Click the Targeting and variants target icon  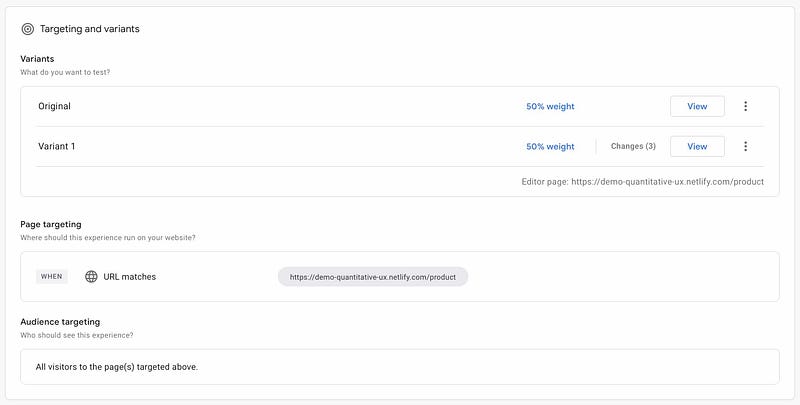pos(28,29)
